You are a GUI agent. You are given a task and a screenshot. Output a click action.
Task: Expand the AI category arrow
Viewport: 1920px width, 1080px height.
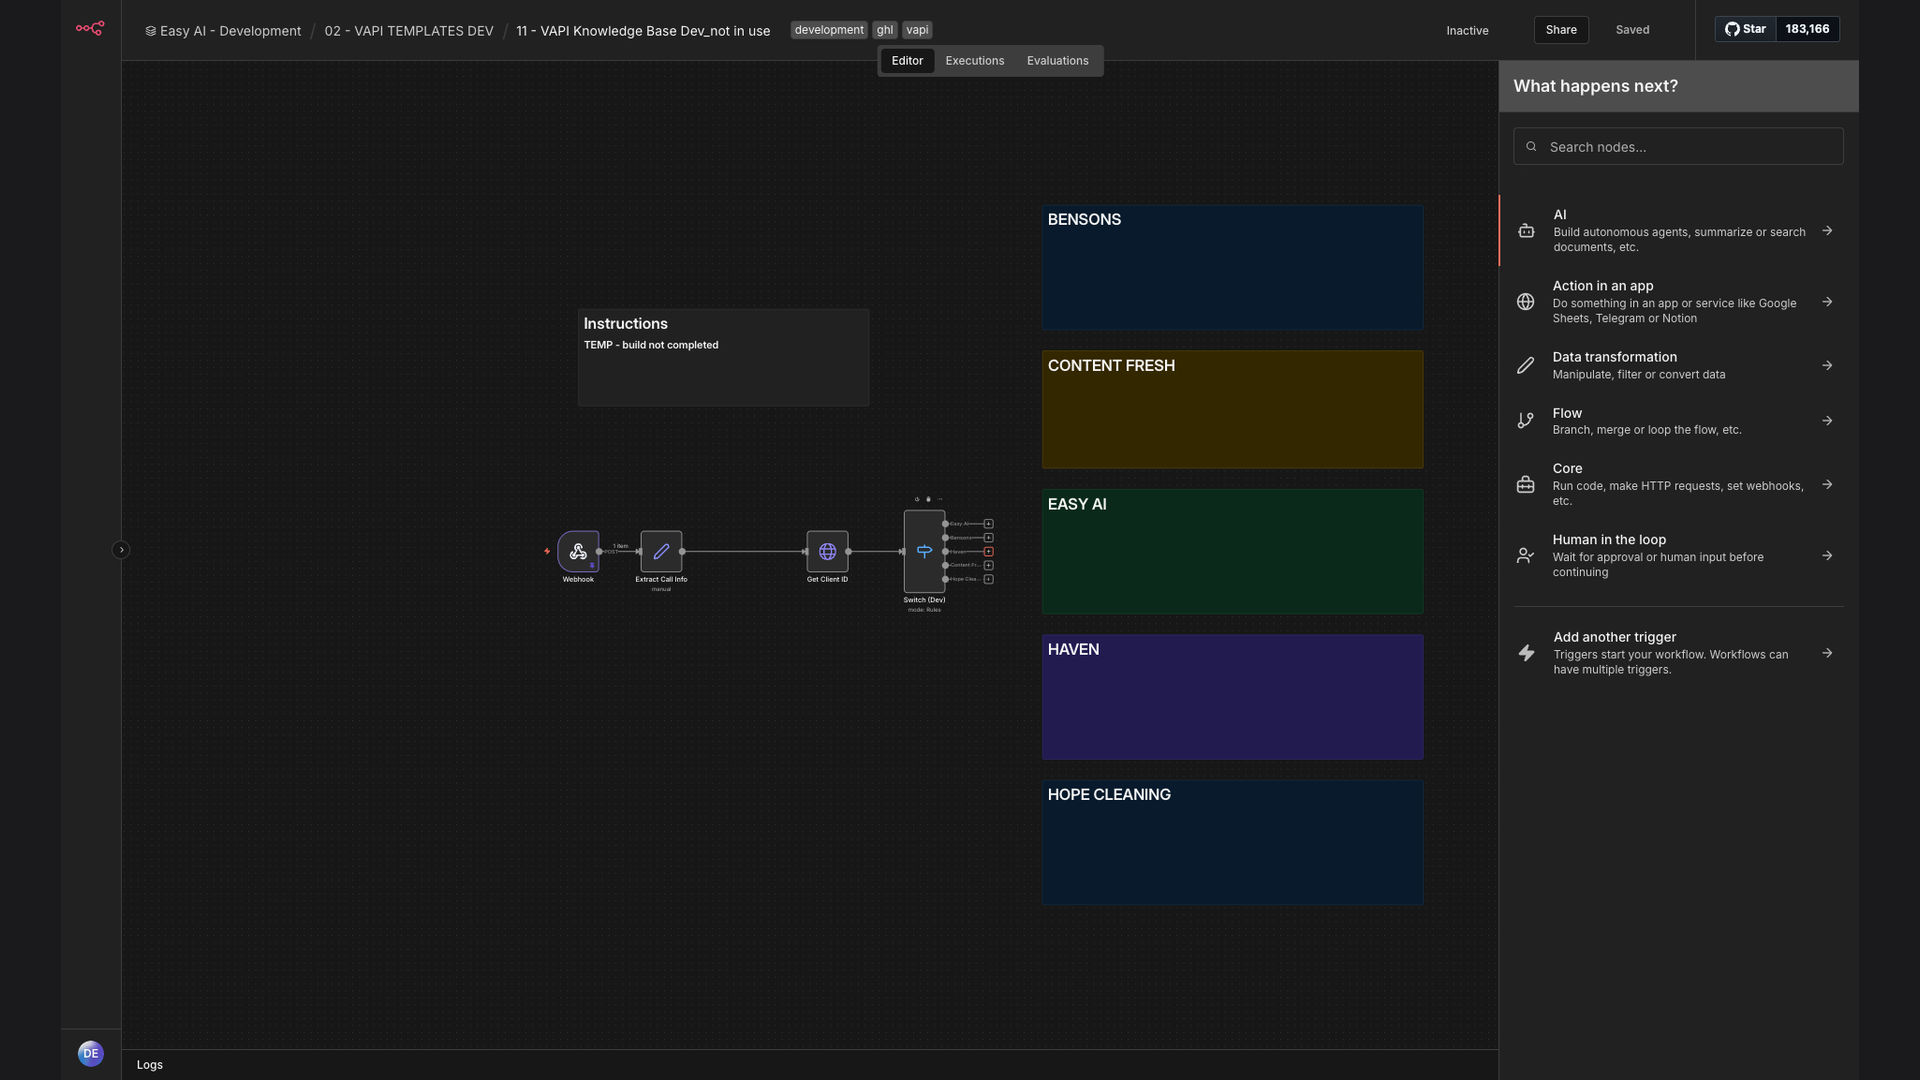click(1827, 231)
